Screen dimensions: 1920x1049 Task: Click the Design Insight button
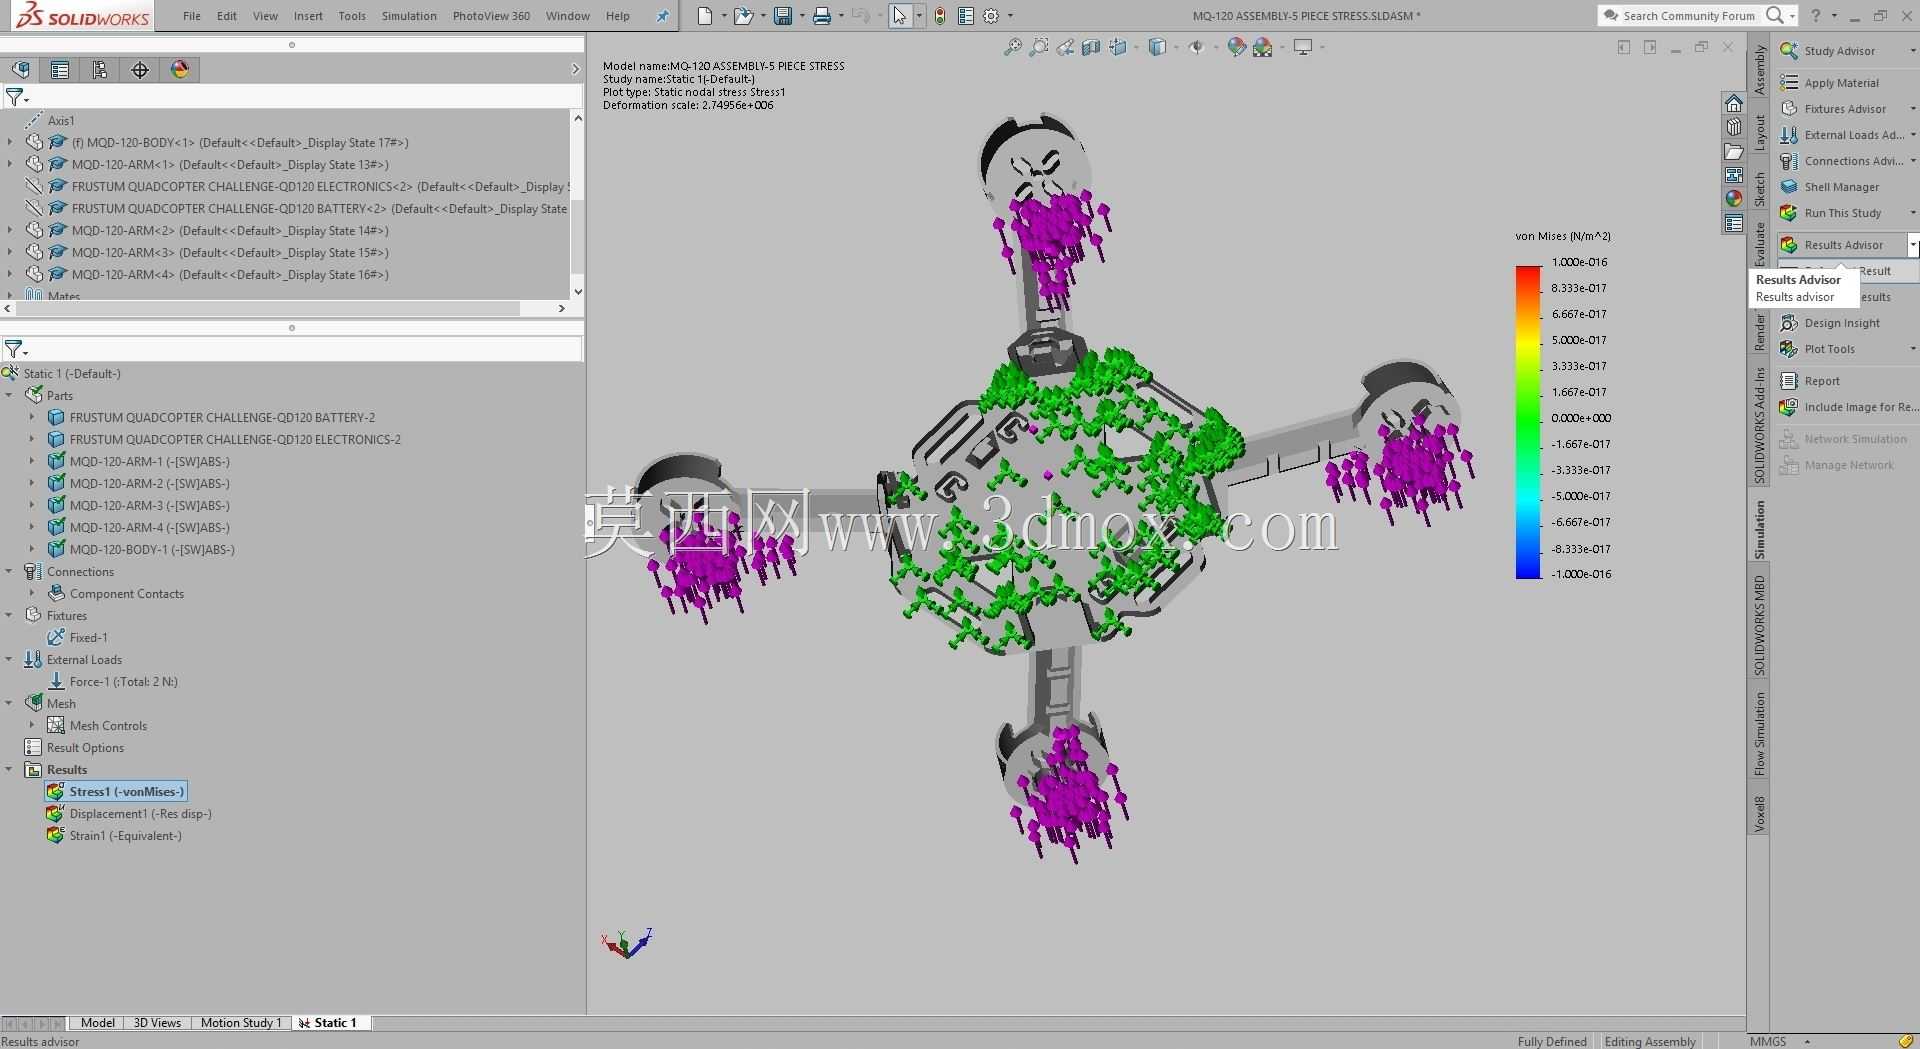[x=1831, y=323]
